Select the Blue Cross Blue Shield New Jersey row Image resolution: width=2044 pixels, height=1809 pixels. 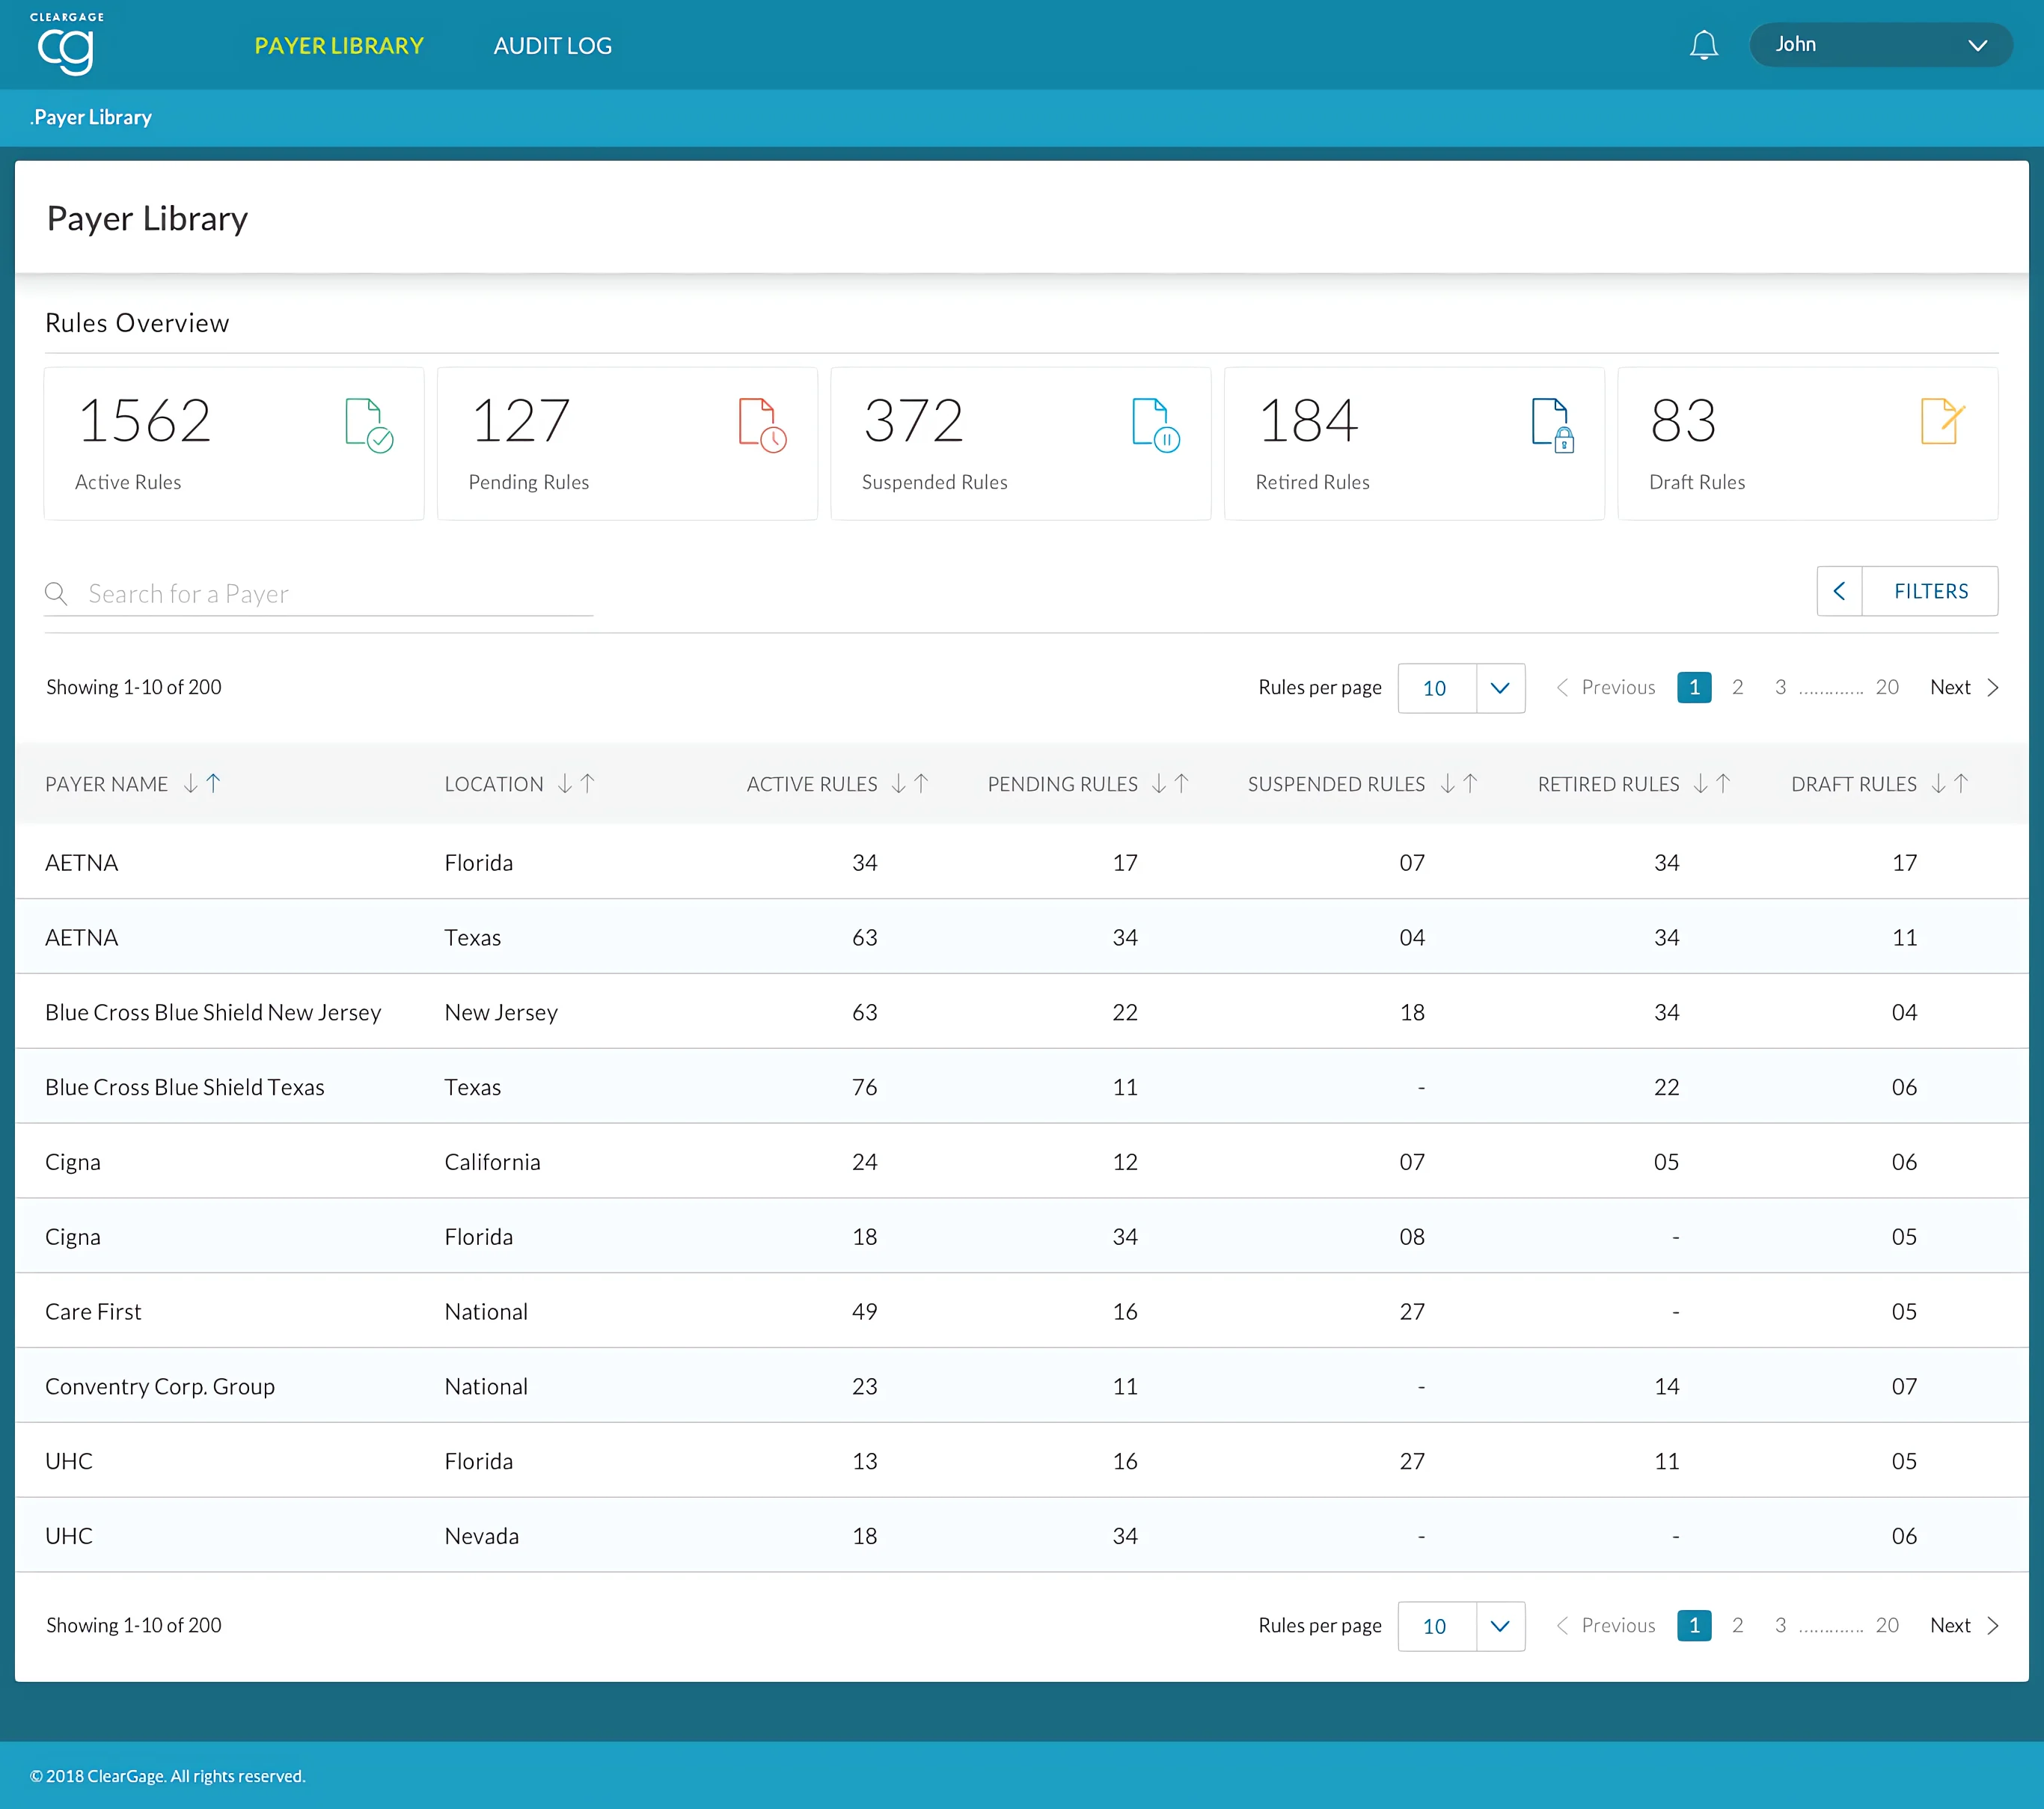(x=1022, y=1012)
